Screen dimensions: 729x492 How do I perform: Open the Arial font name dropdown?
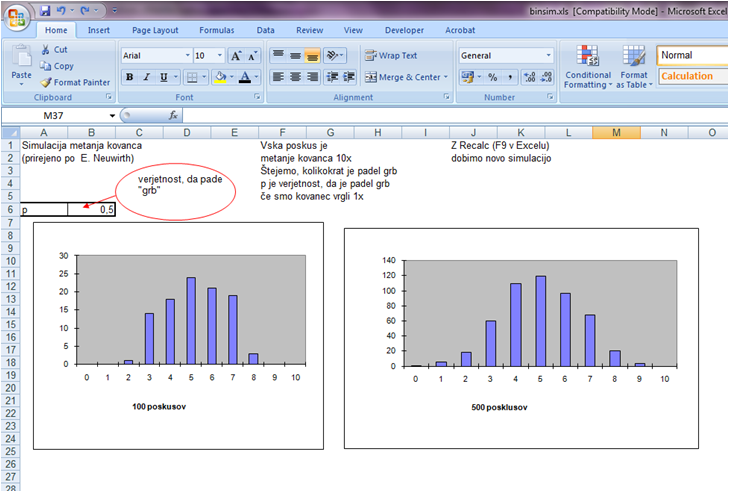[187, 56]
